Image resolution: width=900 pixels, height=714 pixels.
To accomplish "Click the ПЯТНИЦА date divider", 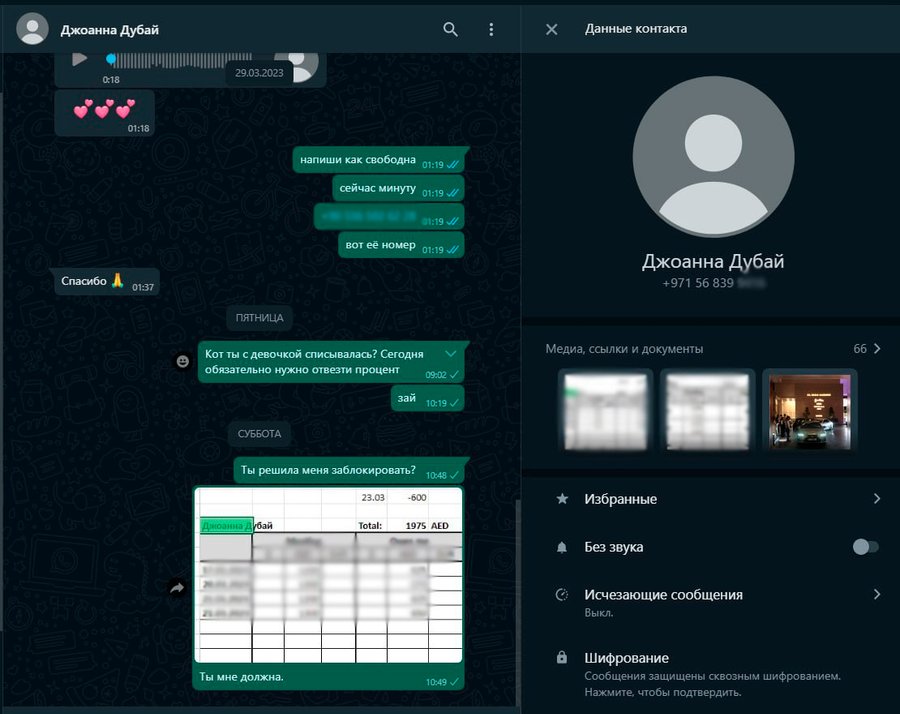I will pos(259,317).
